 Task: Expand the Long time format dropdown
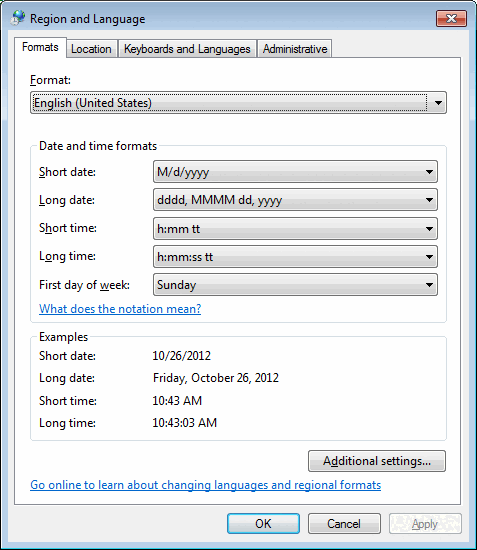coord(295,257)
